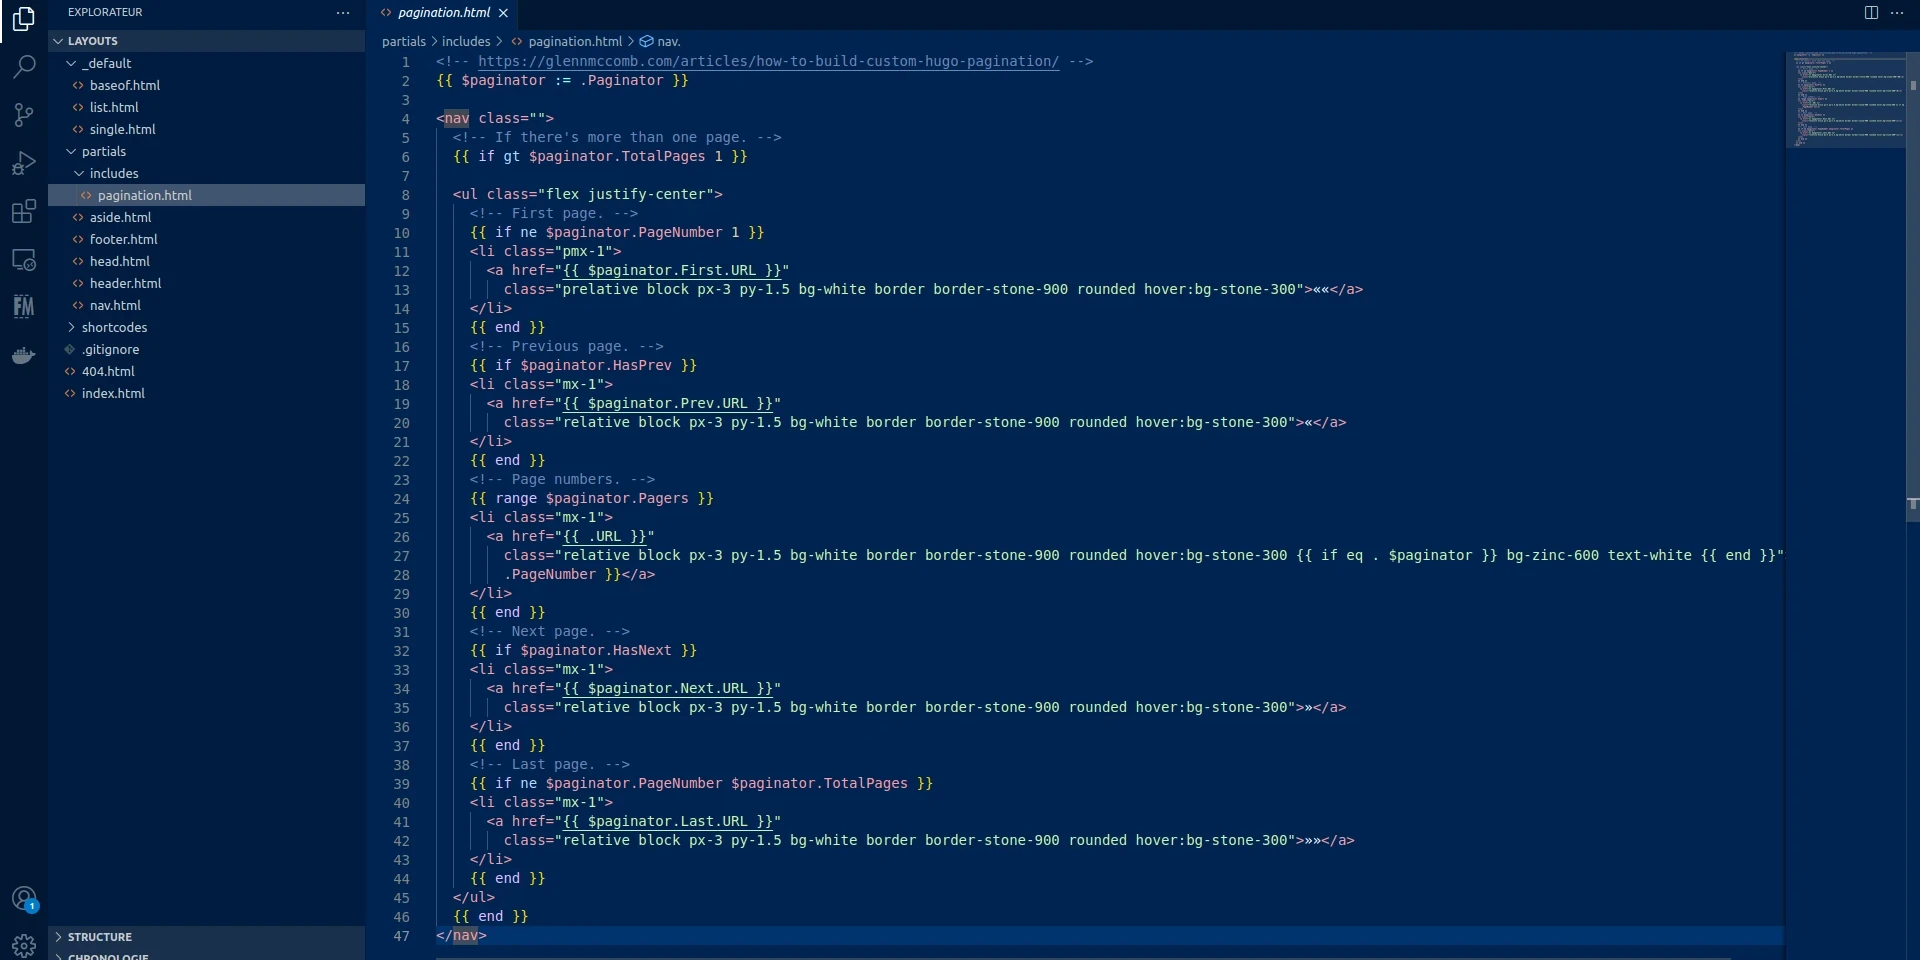
Task: Collapse the partials folder
Action: tap(207, 151)
